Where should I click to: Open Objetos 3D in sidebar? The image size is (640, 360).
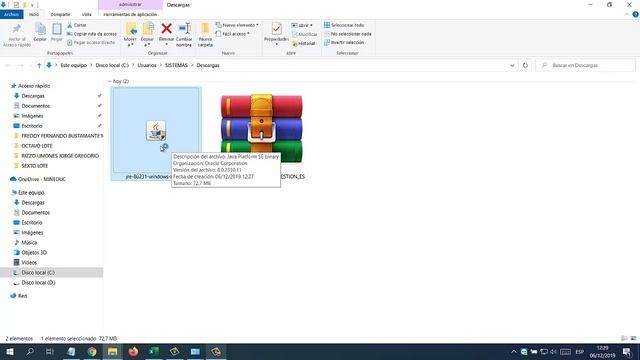[x=34, y=253]
